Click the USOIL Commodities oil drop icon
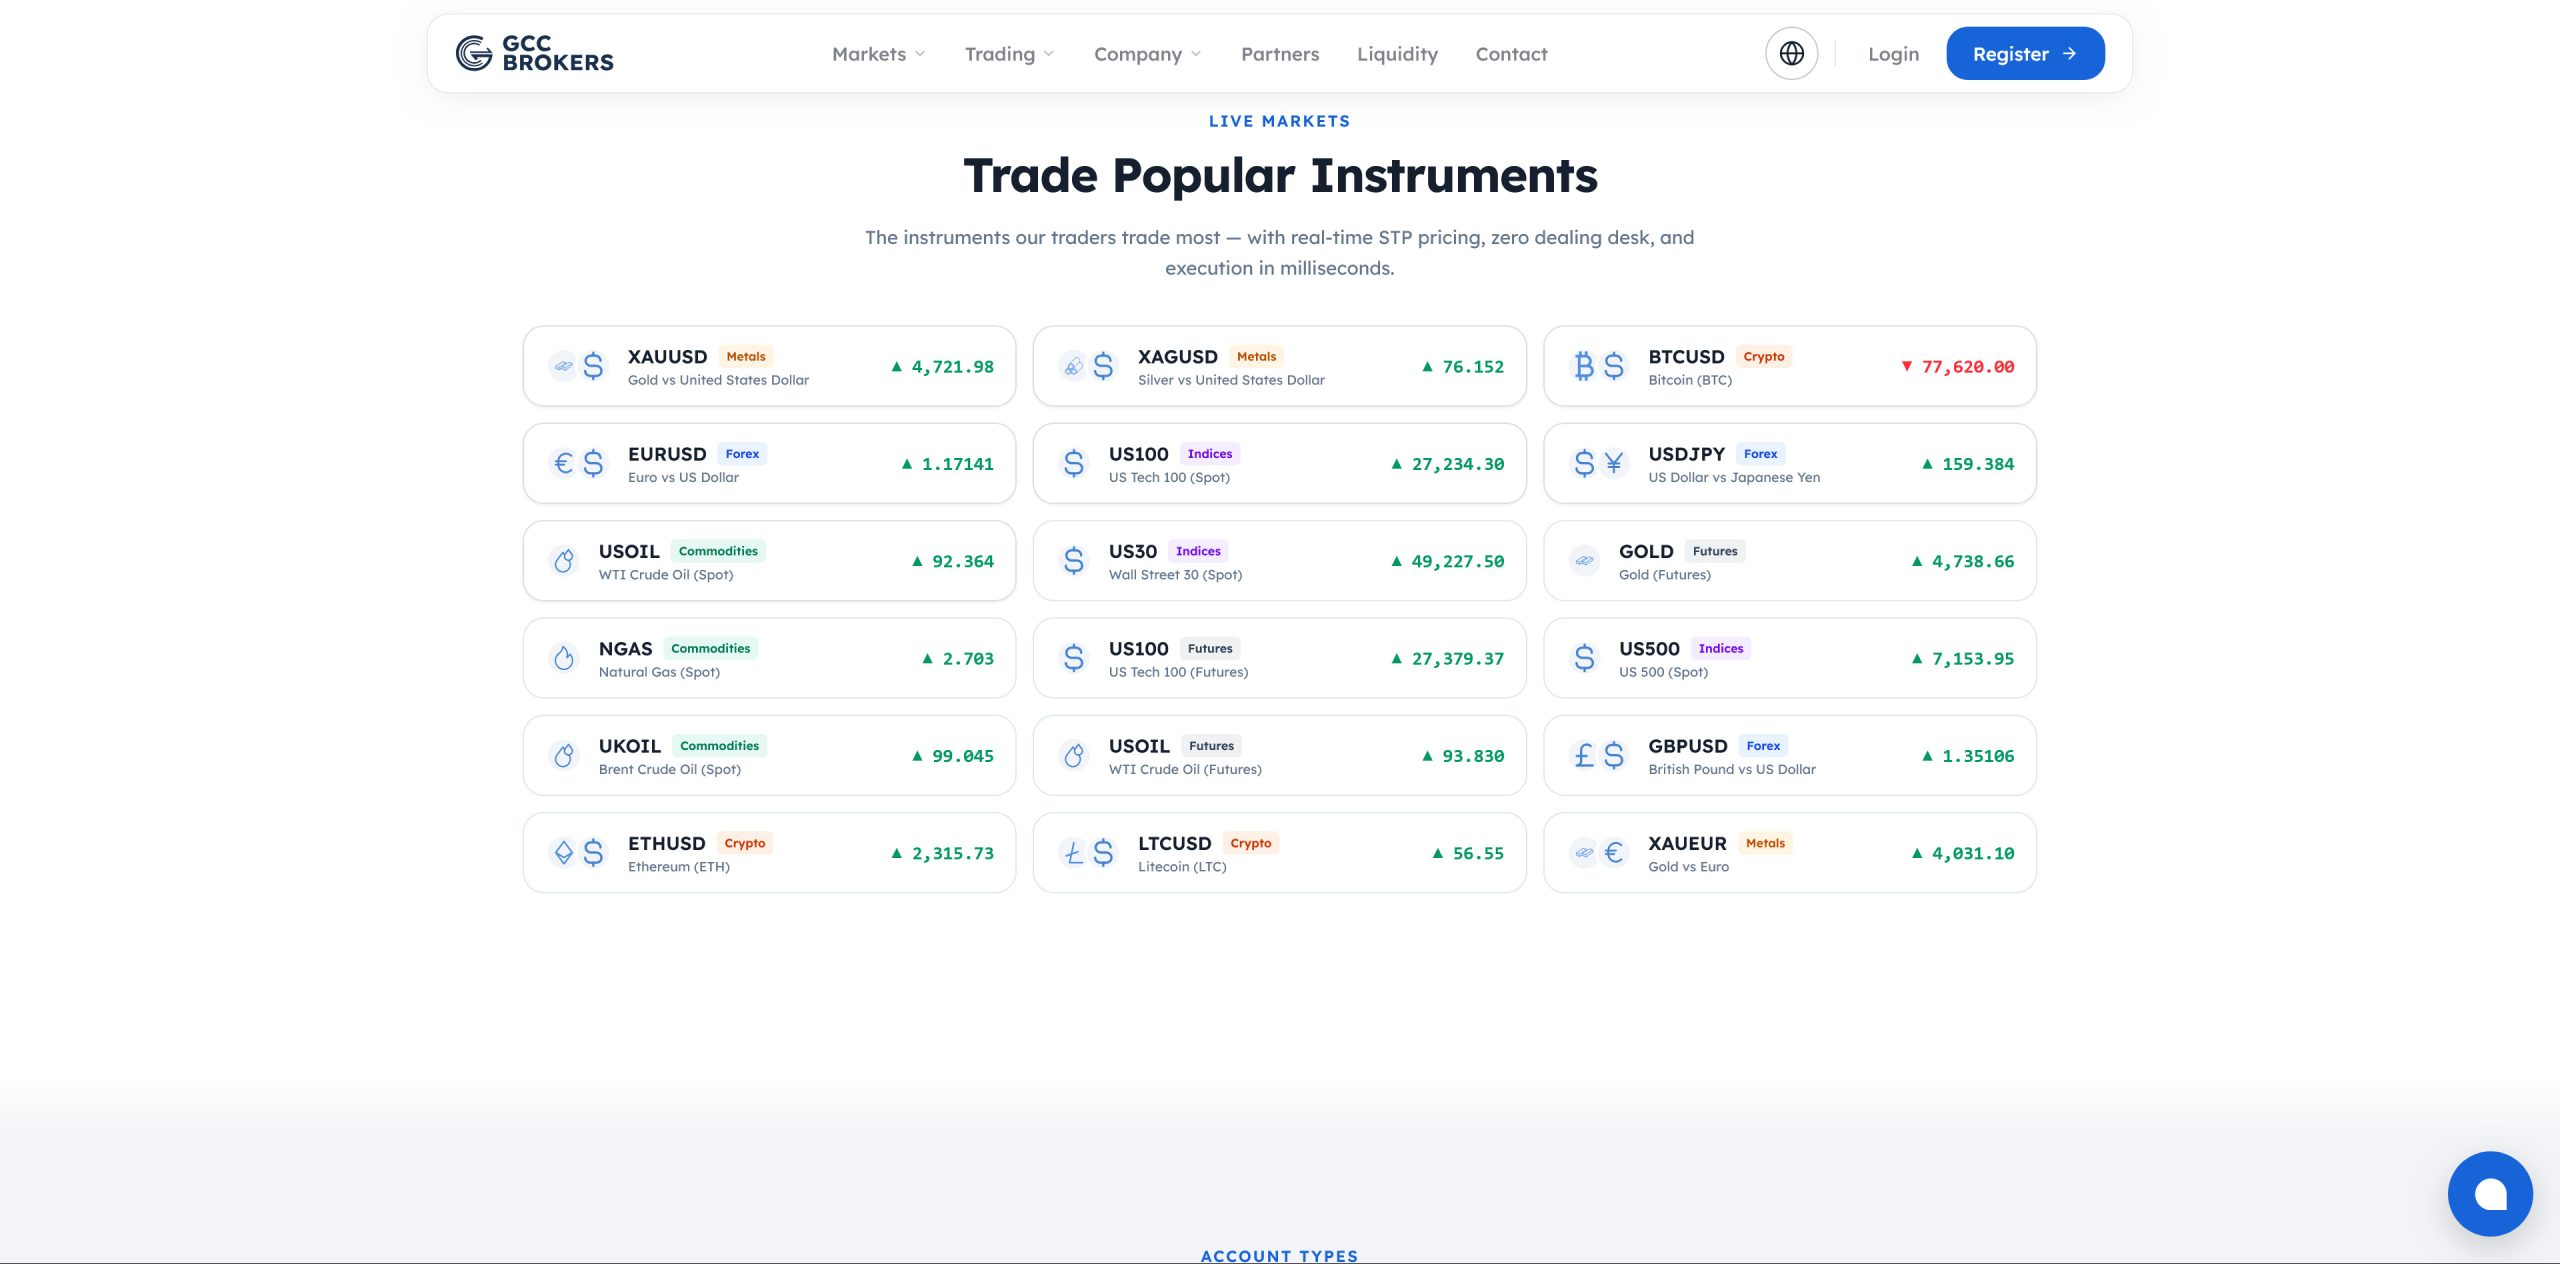Screen dimensions: 2560x1264 [x=564, y=561]
